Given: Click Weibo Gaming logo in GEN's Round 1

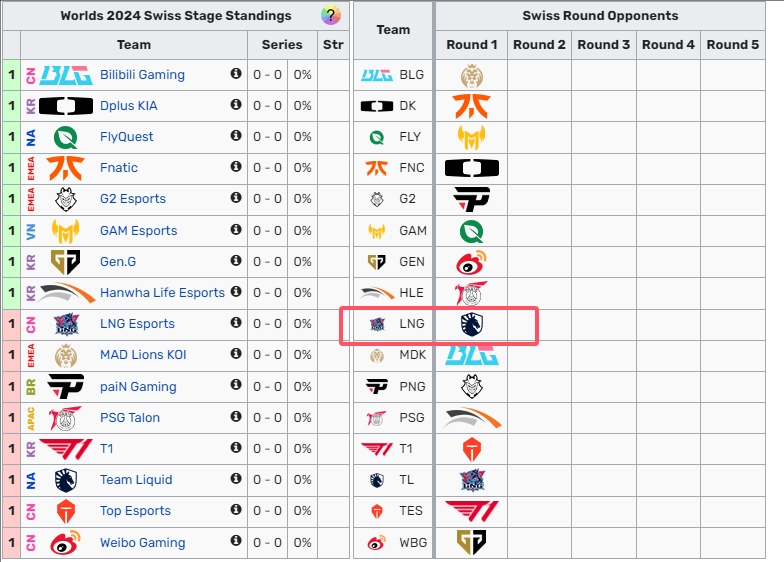Looking at the screenshot, I should (471, 262).
